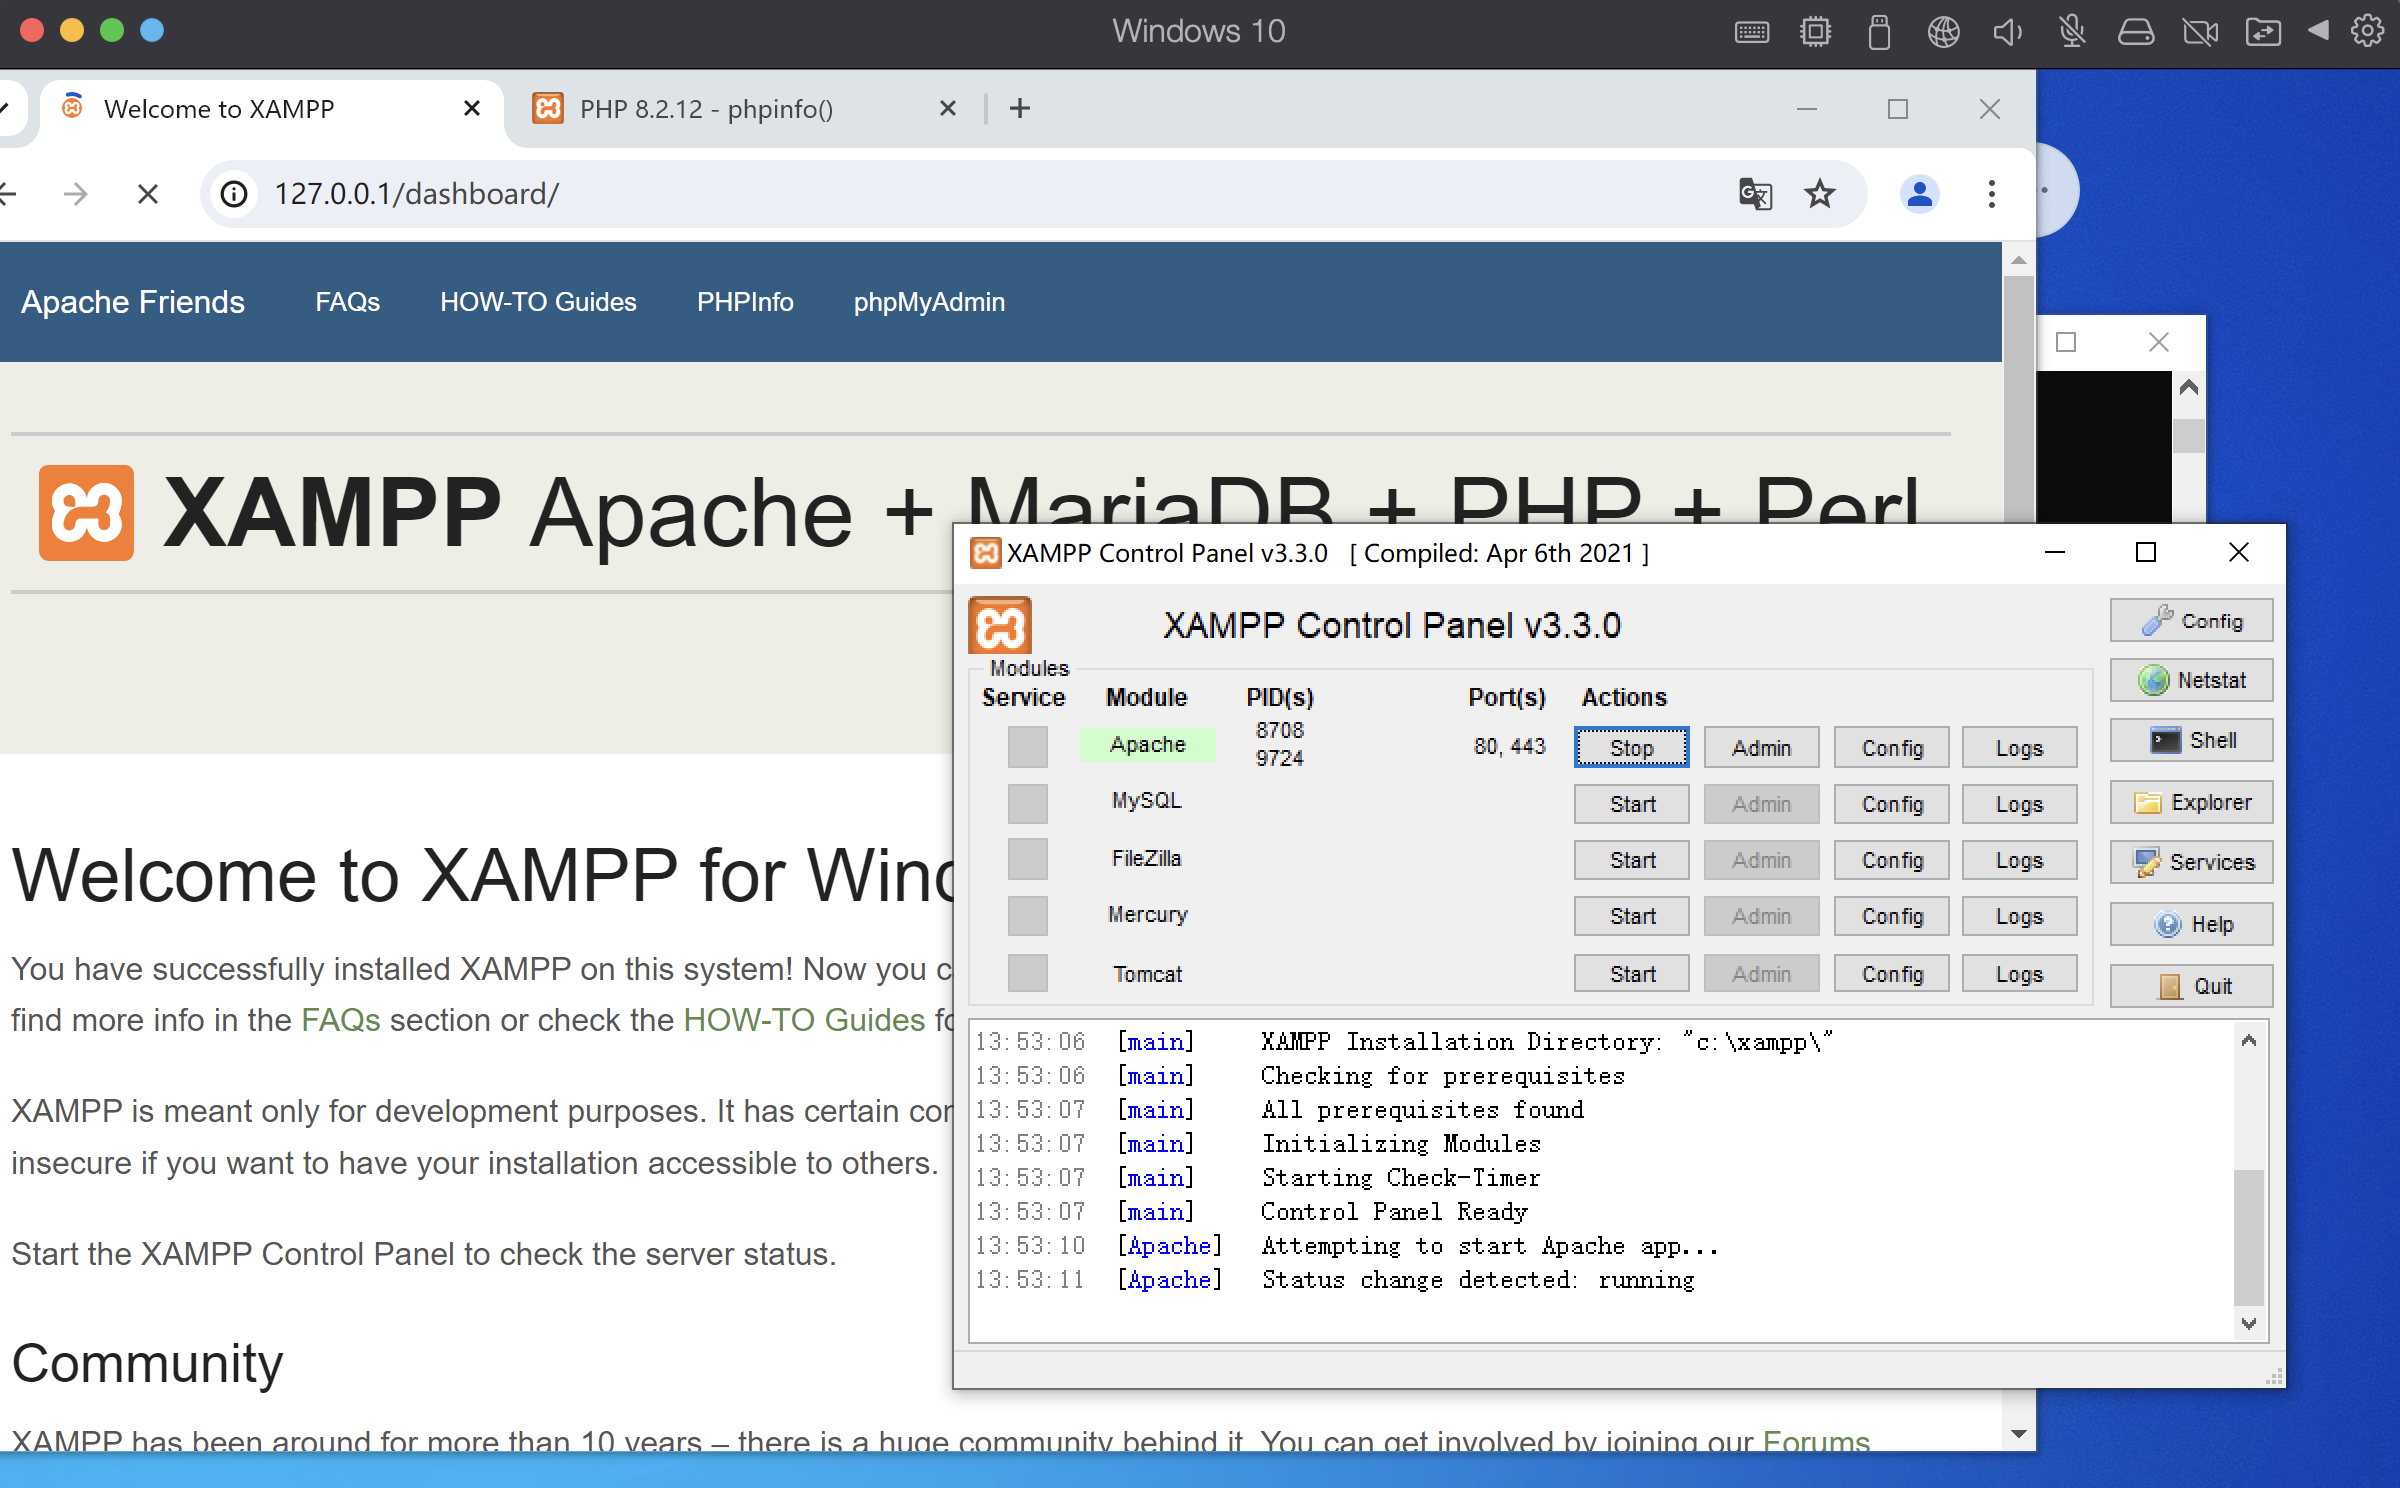2400x1488 pixels.
Task: Click HOW-TO Guides link in welcome text
Action: 804,1020
